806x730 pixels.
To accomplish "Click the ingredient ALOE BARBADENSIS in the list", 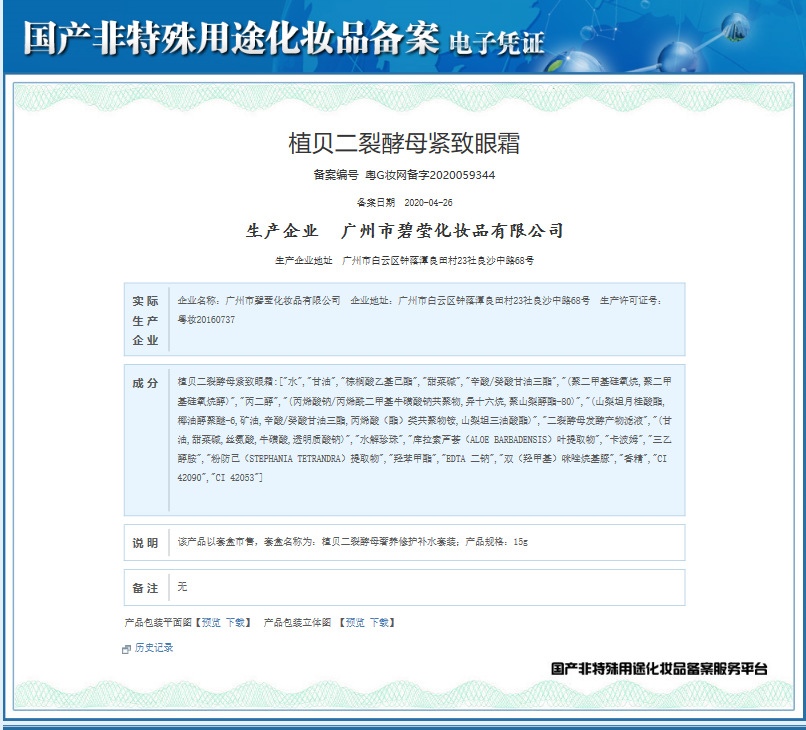I will pyautogui.click(x=508, y=440).
